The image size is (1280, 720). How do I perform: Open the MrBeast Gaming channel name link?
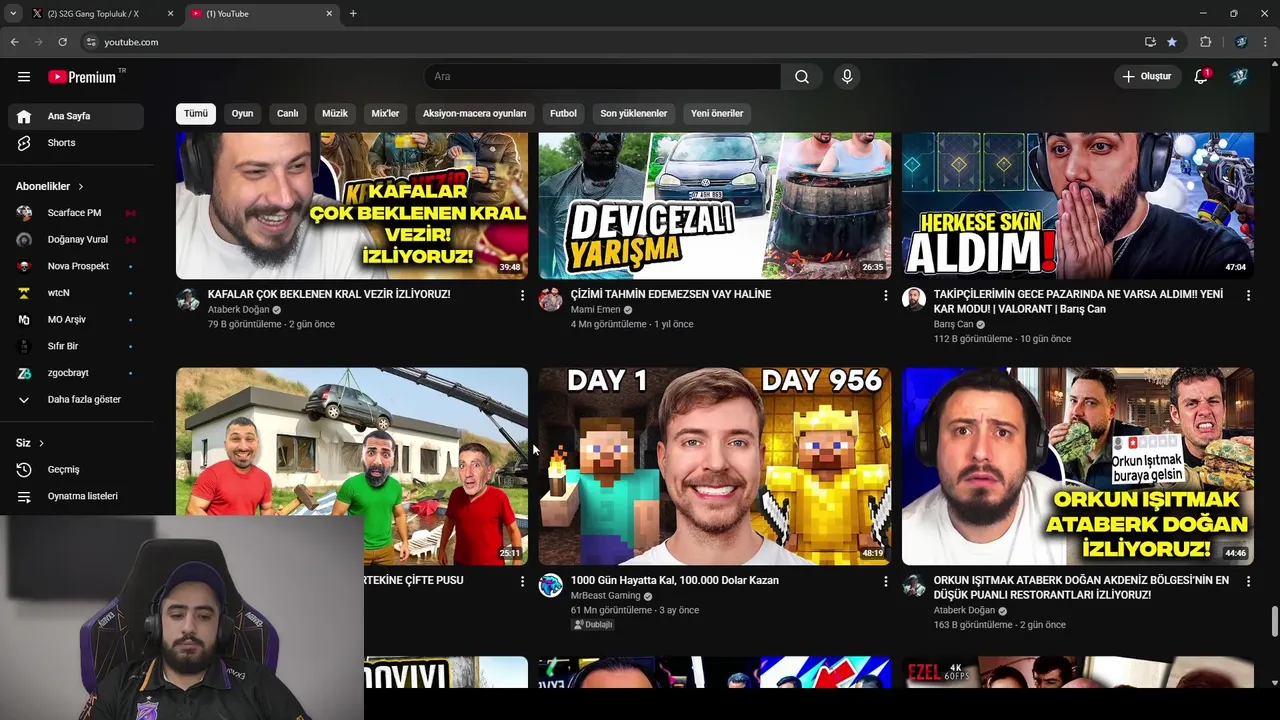605,596
